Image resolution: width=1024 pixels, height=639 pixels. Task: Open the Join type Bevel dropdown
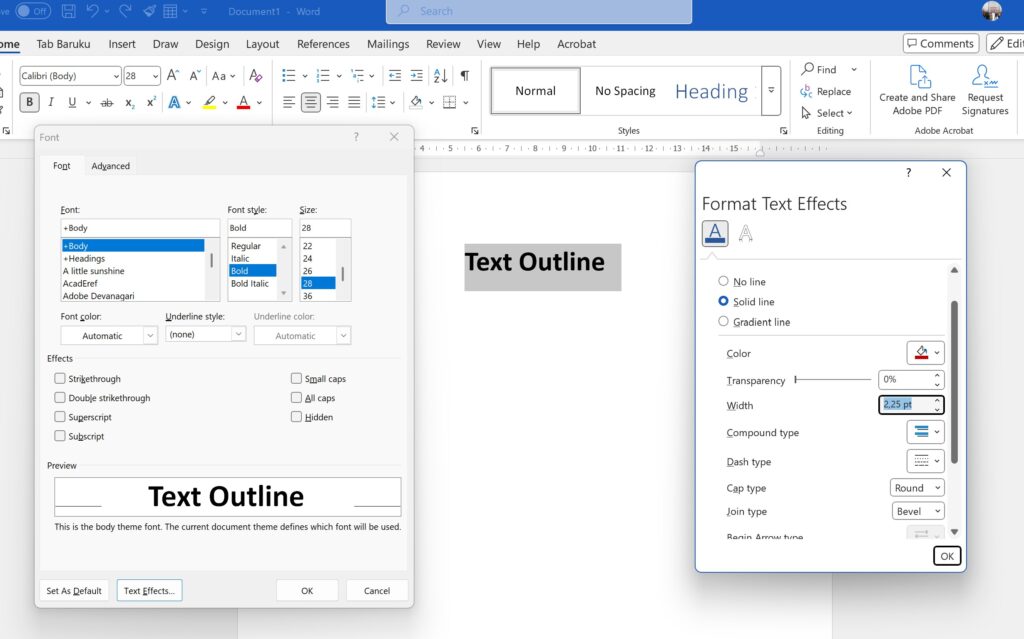point(918,511)
